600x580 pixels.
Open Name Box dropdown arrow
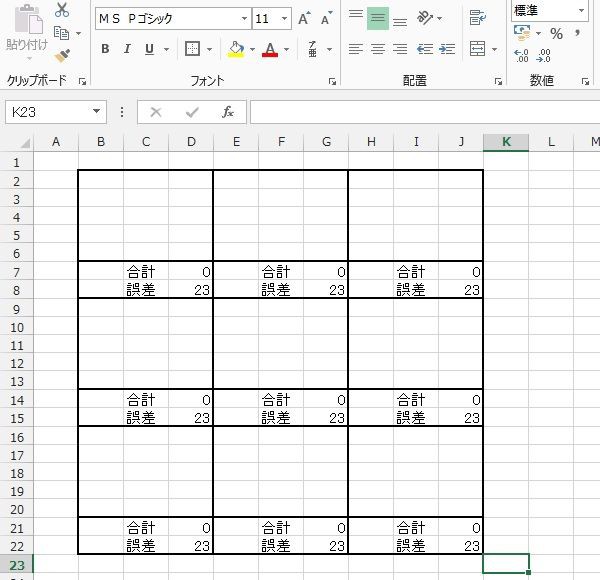point(96,111)
